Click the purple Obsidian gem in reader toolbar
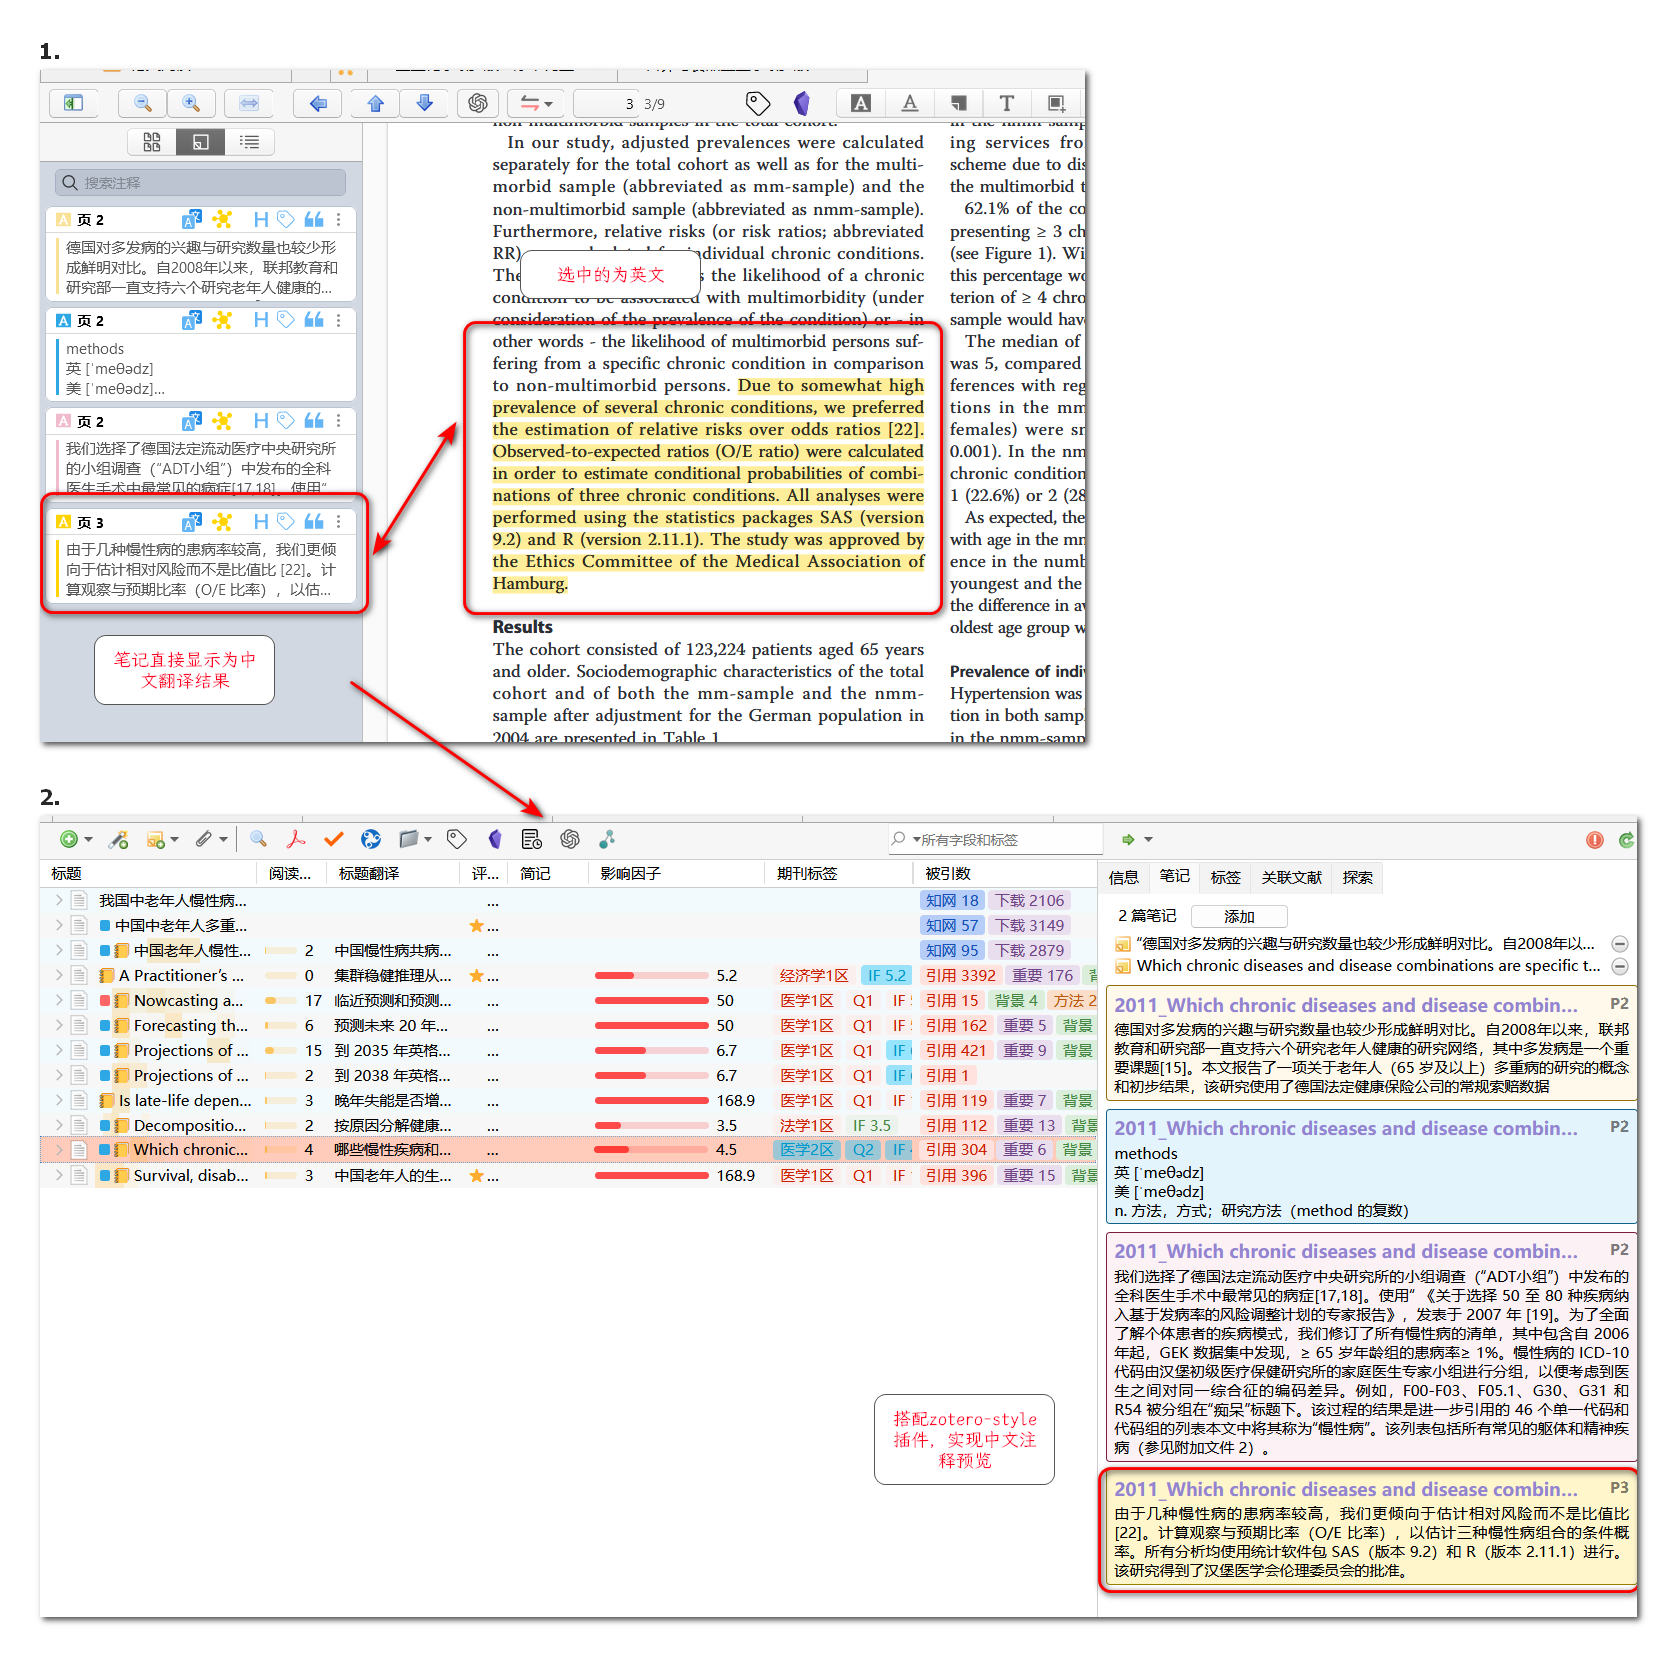Viewport: 1678px width, 1658px height. pos(801,103)
